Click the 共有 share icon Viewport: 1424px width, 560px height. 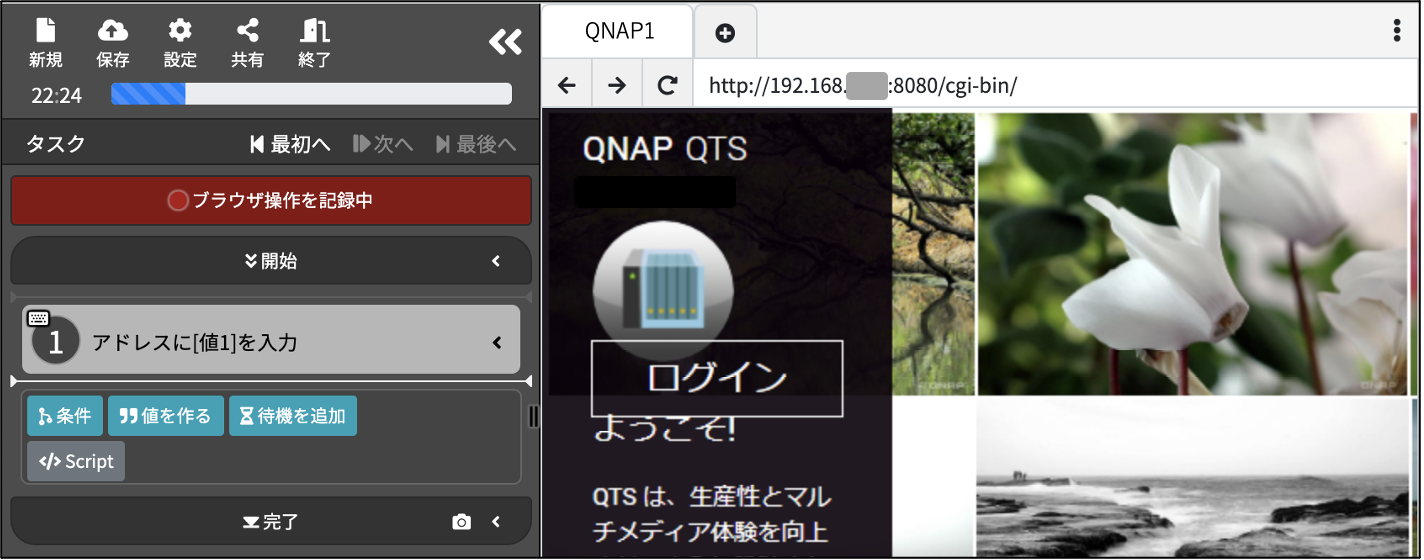(247, 31)
